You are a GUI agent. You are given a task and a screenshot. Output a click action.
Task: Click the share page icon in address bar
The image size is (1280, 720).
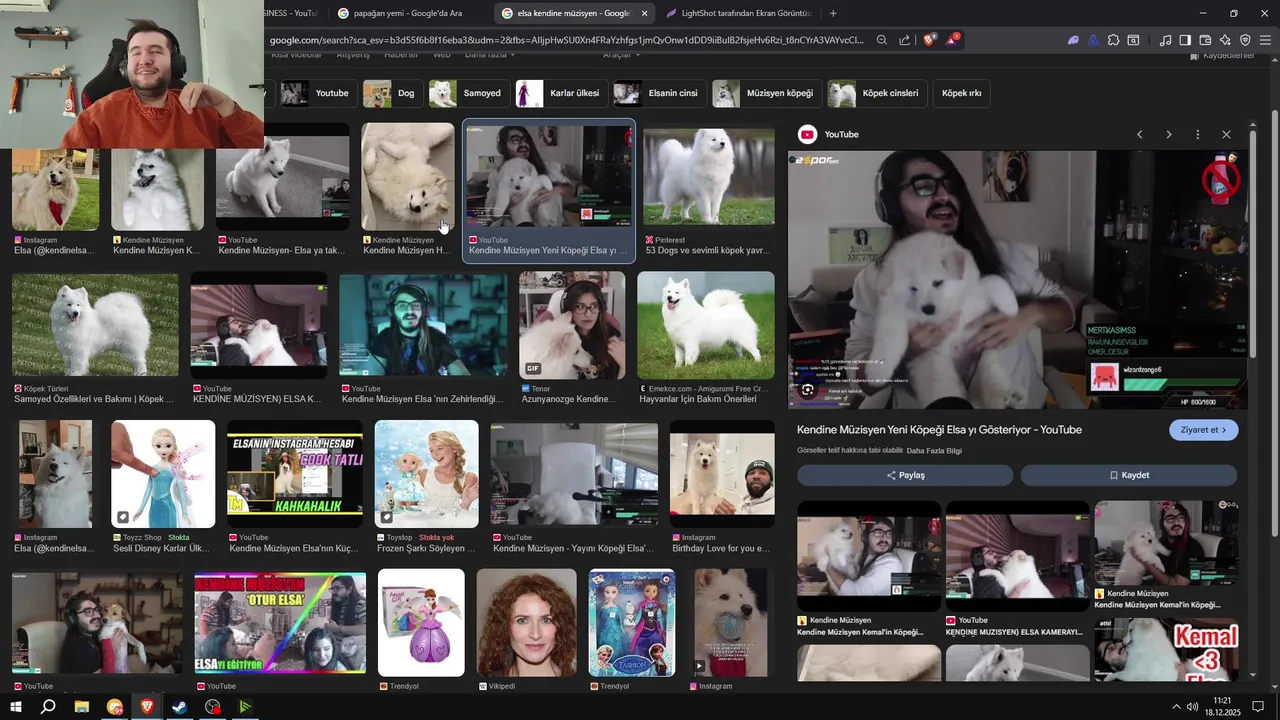pos(905,40)
